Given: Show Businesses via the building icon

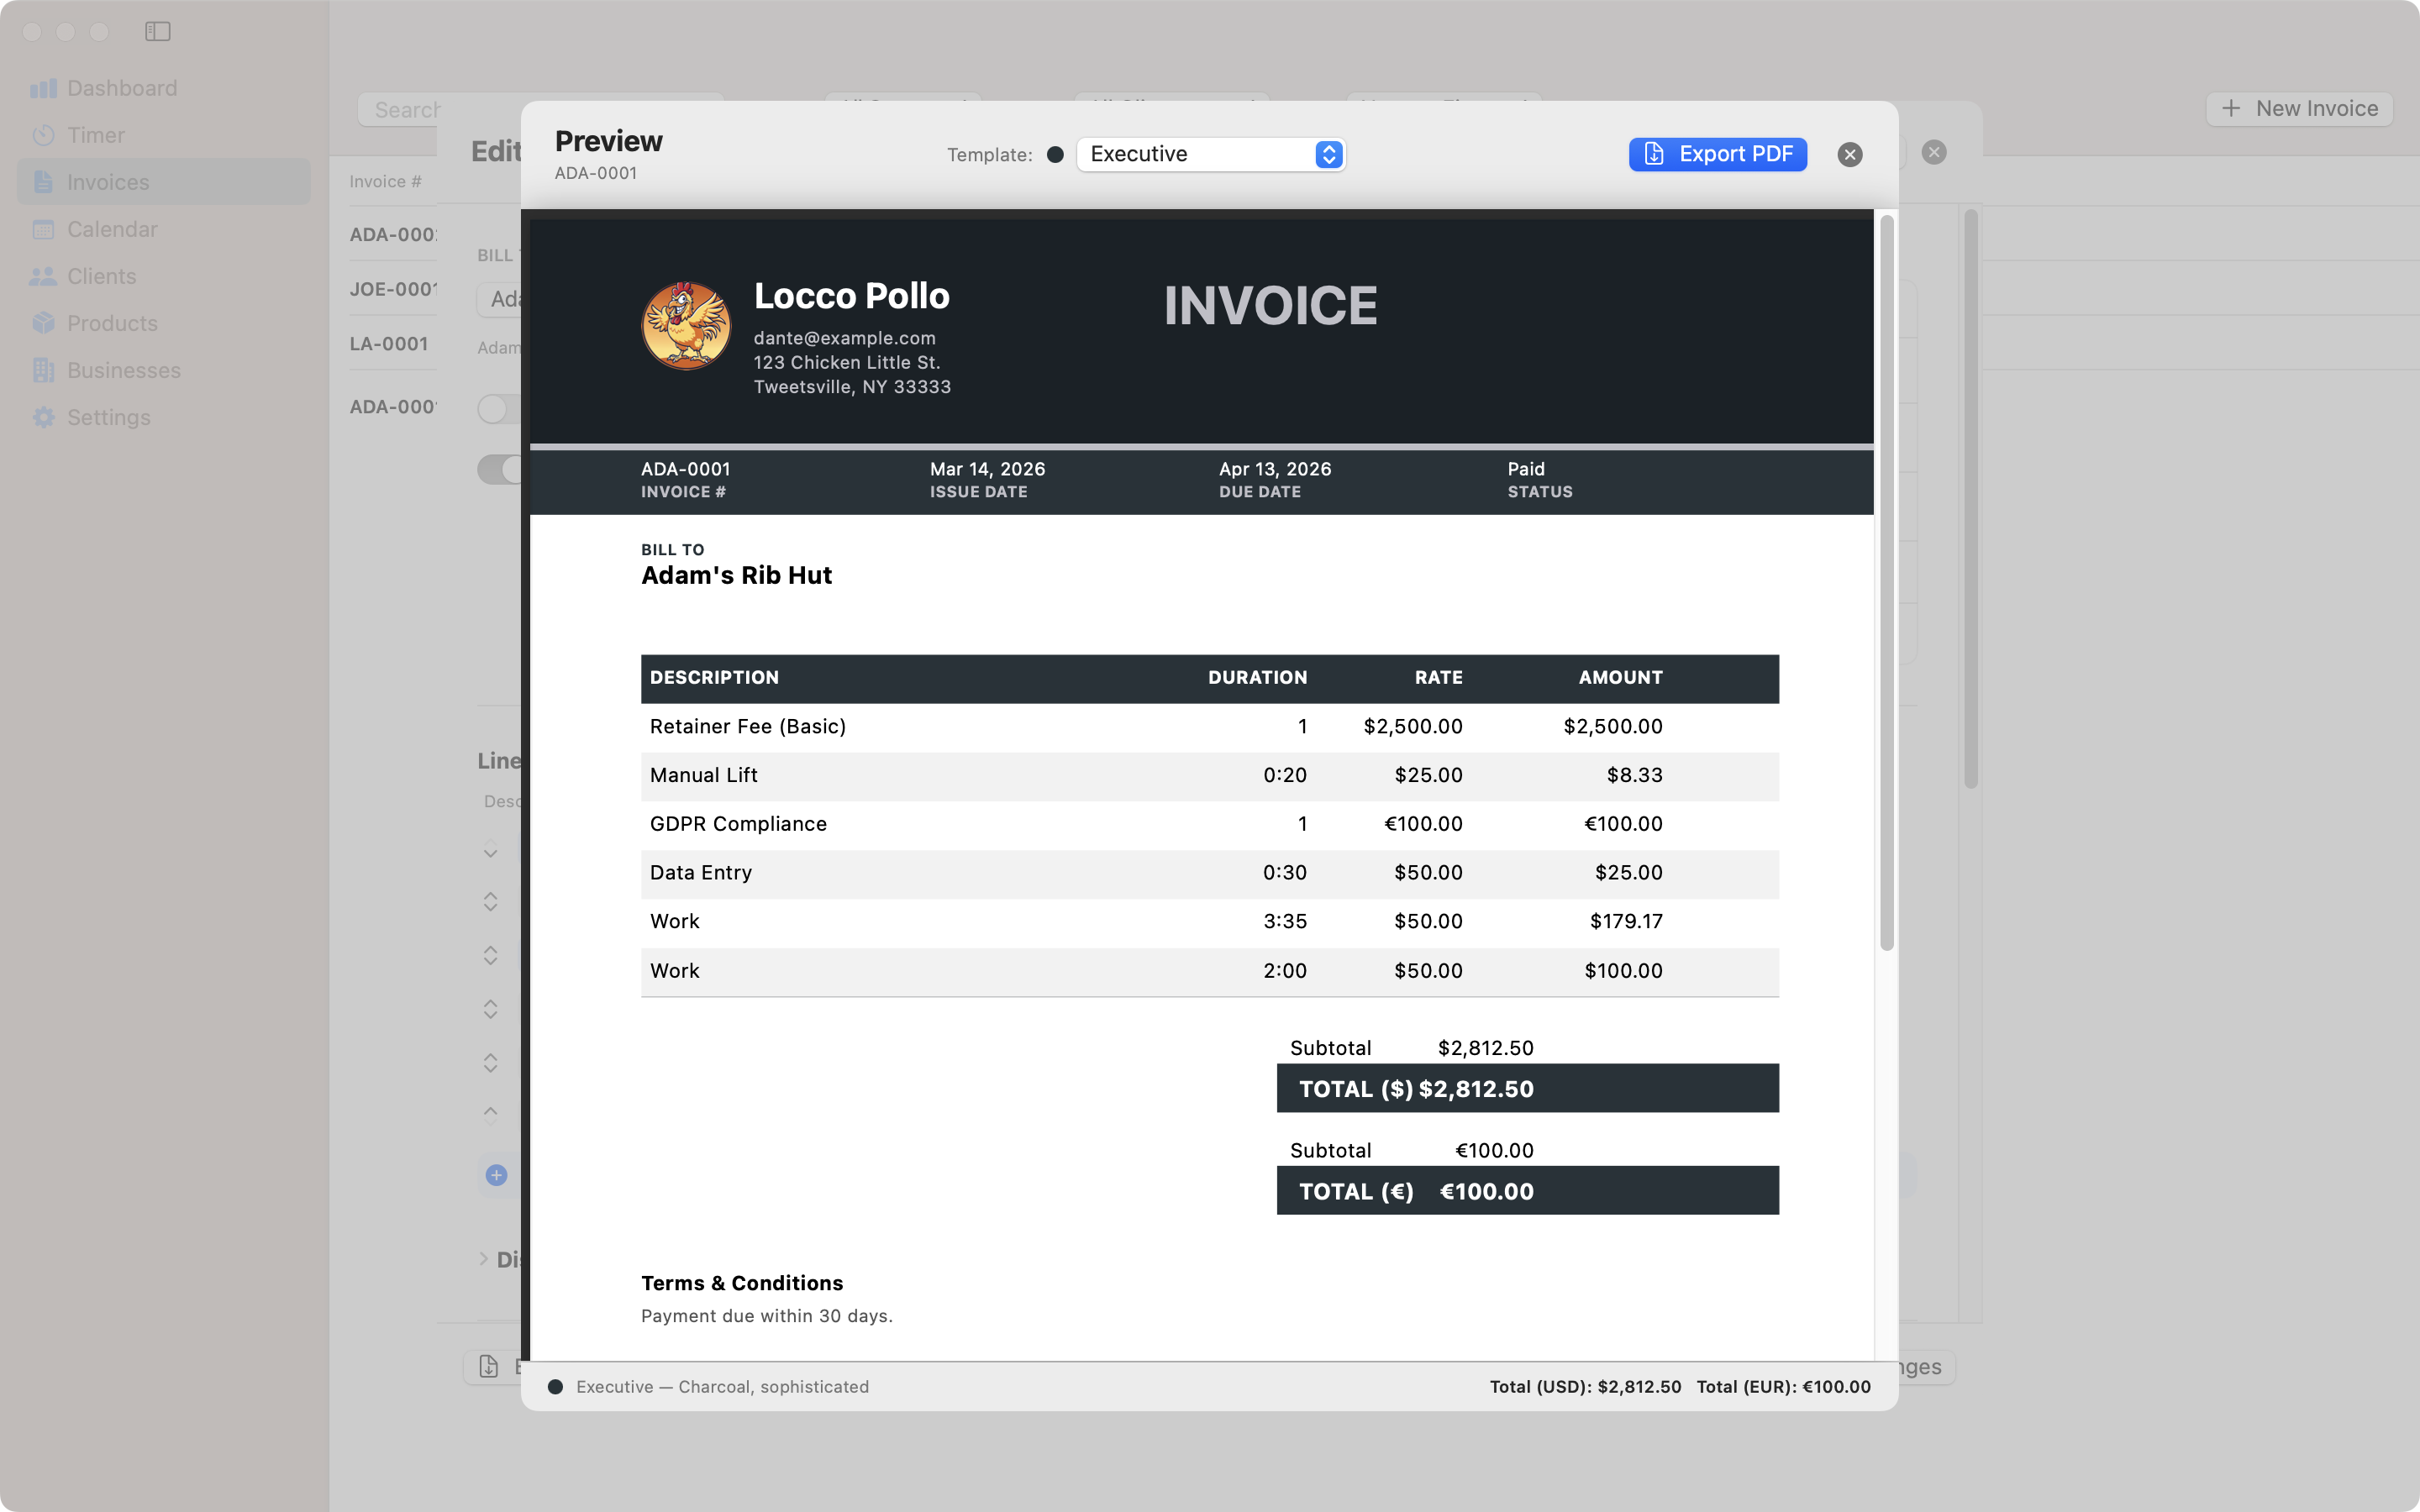Looking at the screenshot, I should tap(43, 370).
